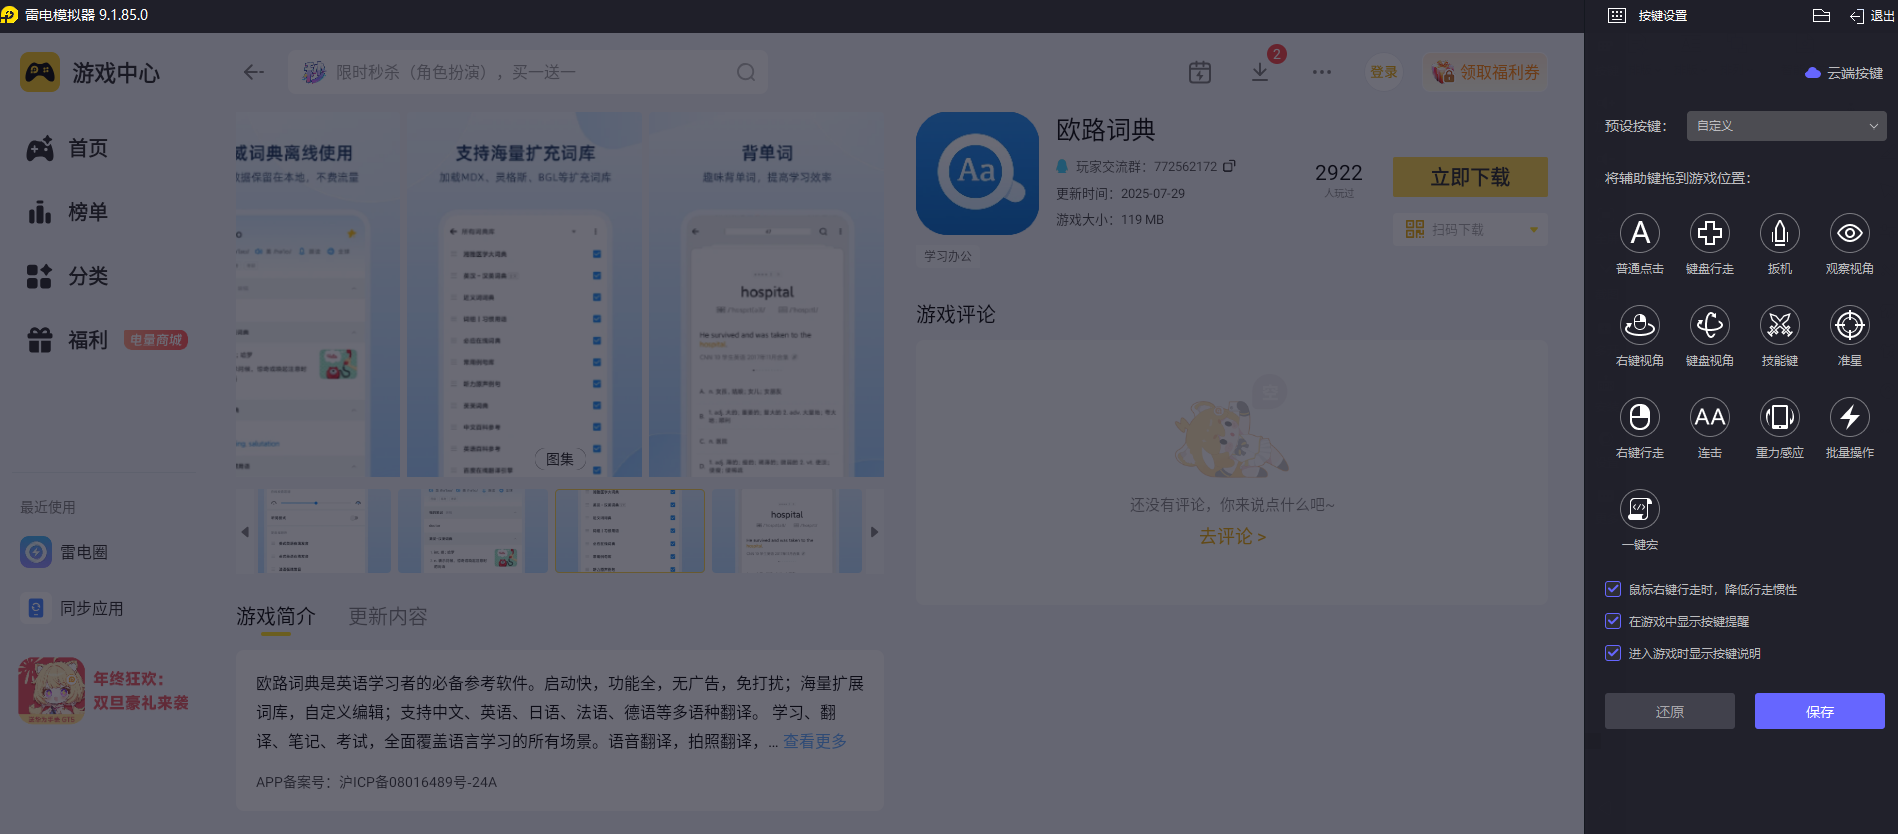The image size is (1898, 834).
Task: Expand the 扫码下载 dropdown
Action: tap(1534, 230)
